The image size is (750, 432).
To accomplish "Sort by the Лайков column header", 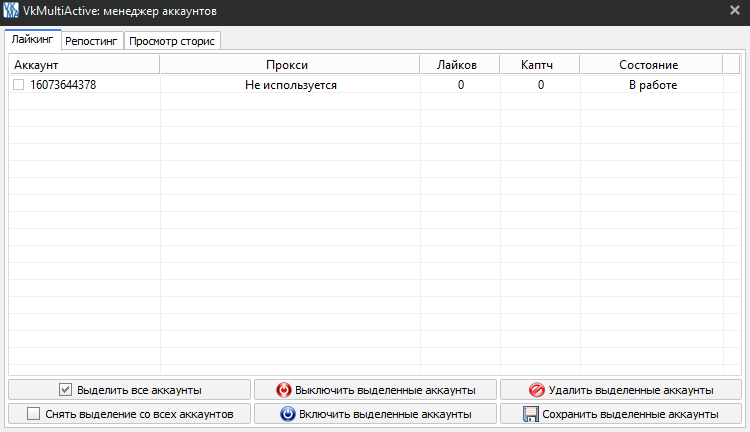I will click(460, 65).
